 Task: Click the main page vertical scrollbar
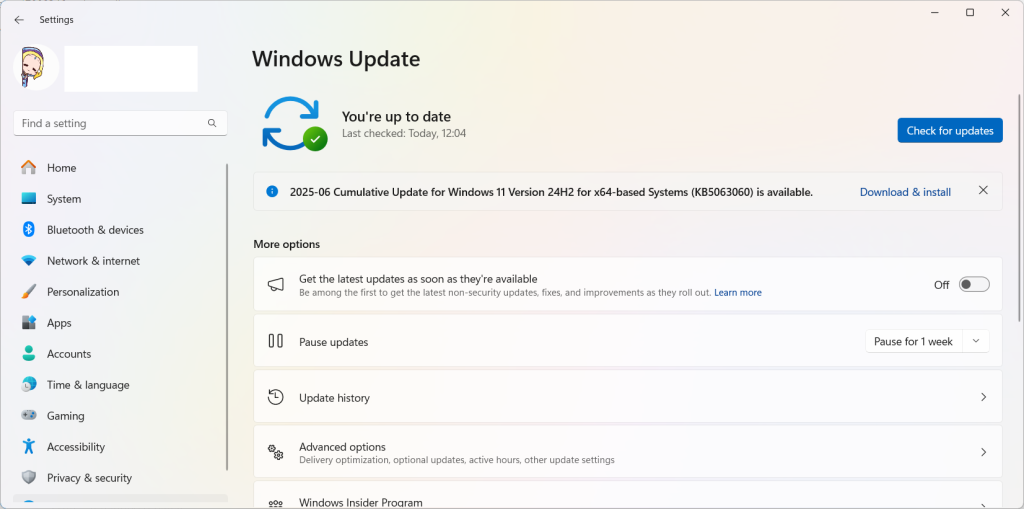click(1018, 208)
